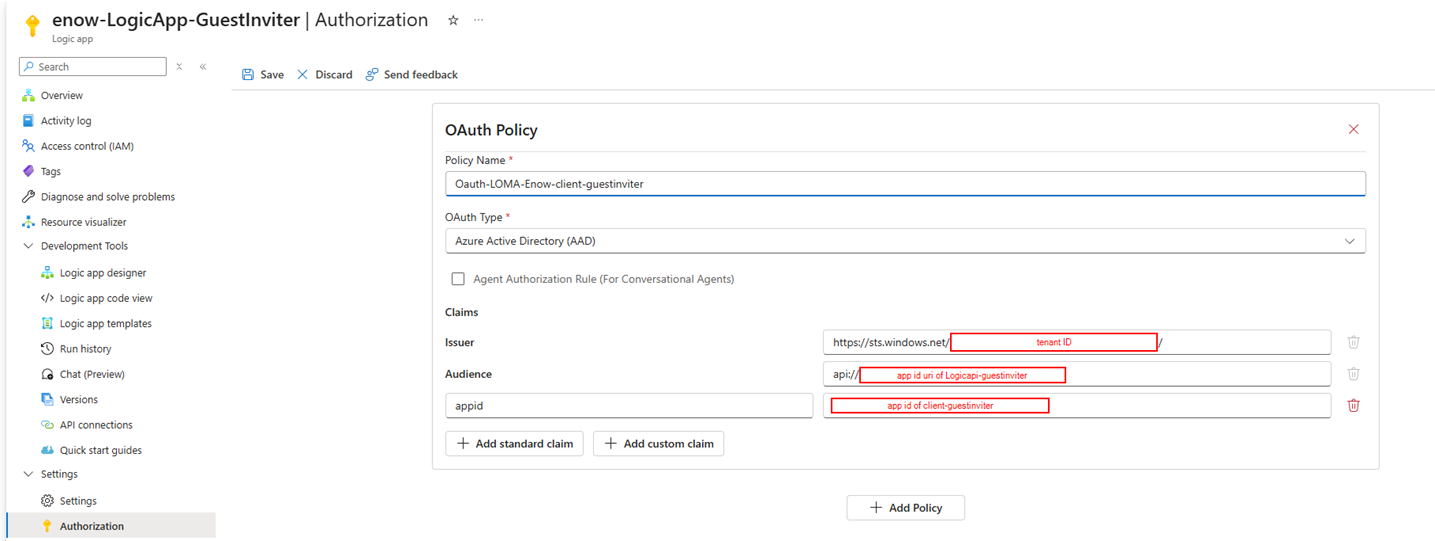Close the OAuth Policy with red X
The height and width of the screenshot is (541, 1435).
pos(1353,129)
